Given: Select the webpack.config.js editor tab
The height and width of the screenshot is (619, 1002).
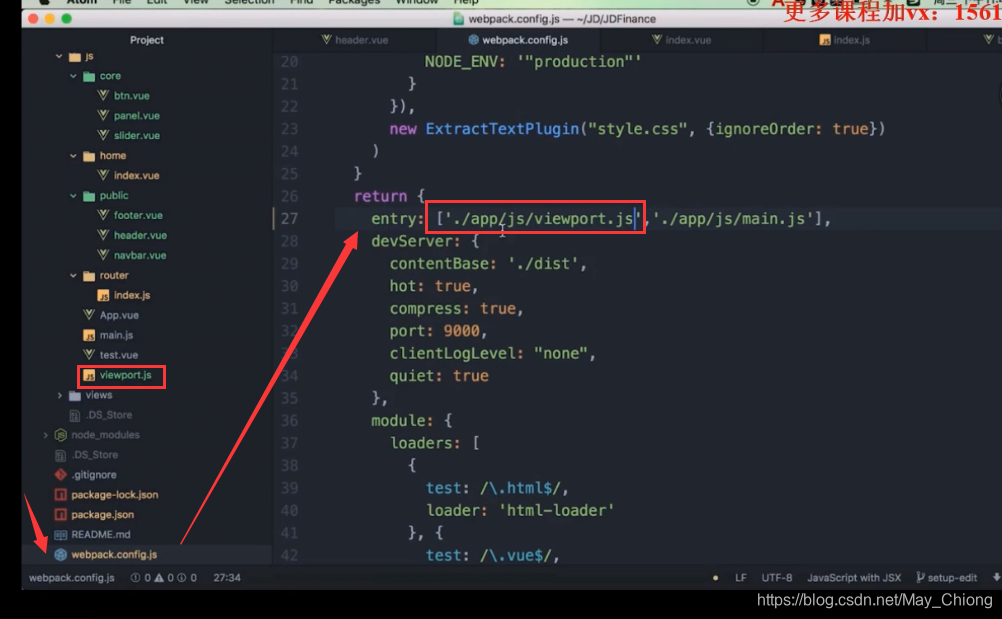Looking at the screenshot, I should (x=518, y=40).
